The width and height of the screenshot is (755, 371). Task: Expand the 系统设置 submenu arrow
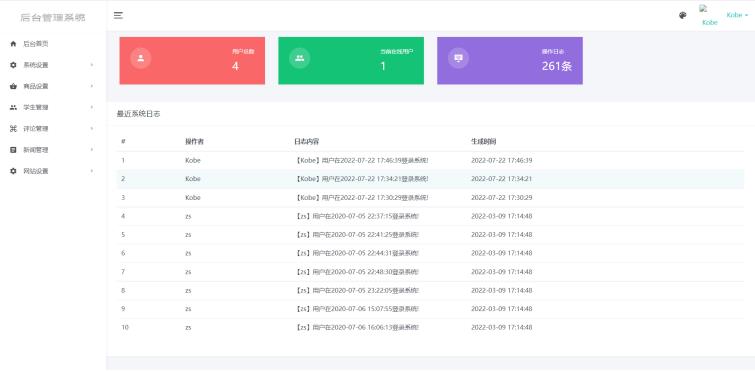[x=91, y=65]
